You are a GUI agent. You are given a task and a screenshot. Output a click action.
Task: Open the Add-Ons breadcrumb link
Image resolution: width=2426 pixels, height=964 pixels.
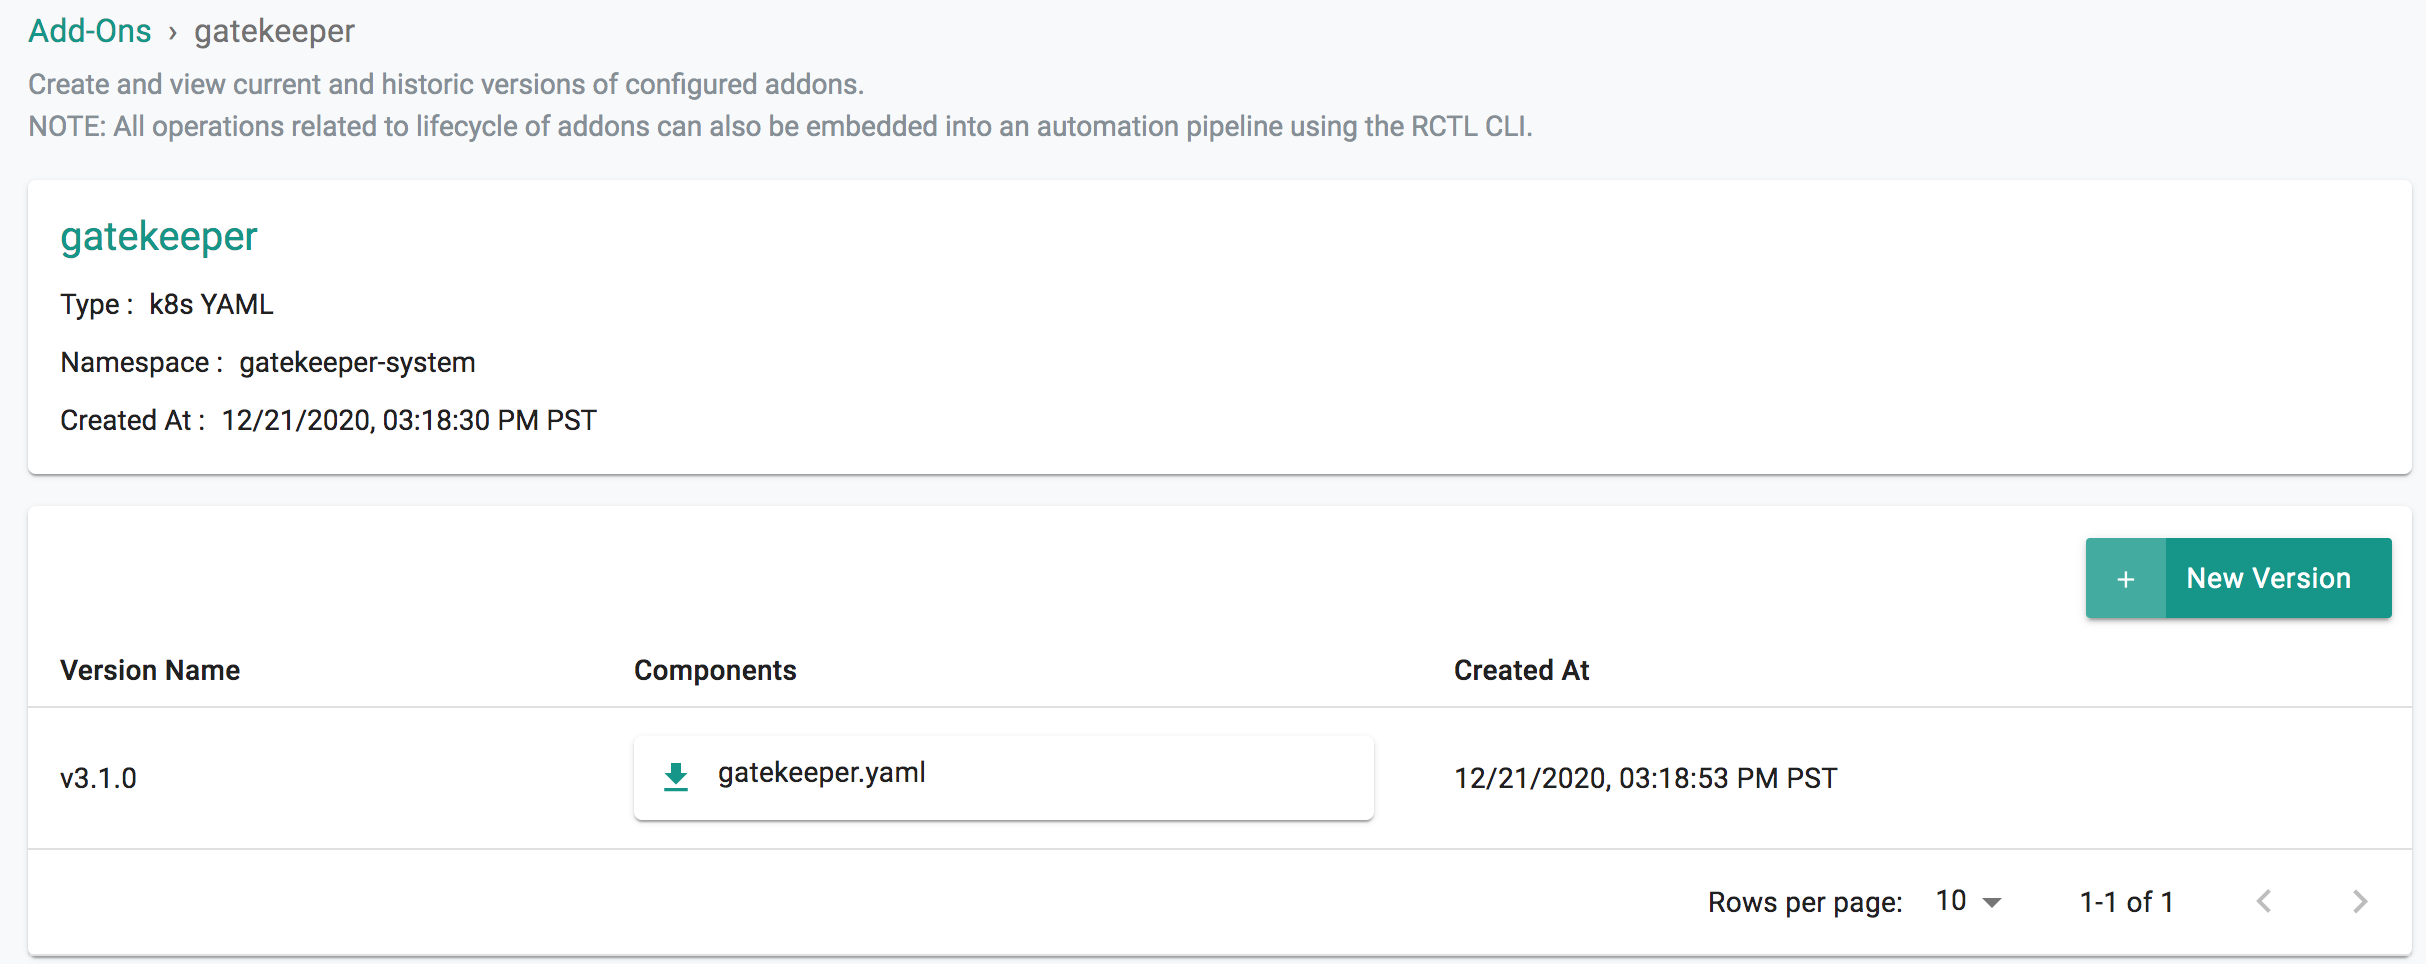[89, 31]
